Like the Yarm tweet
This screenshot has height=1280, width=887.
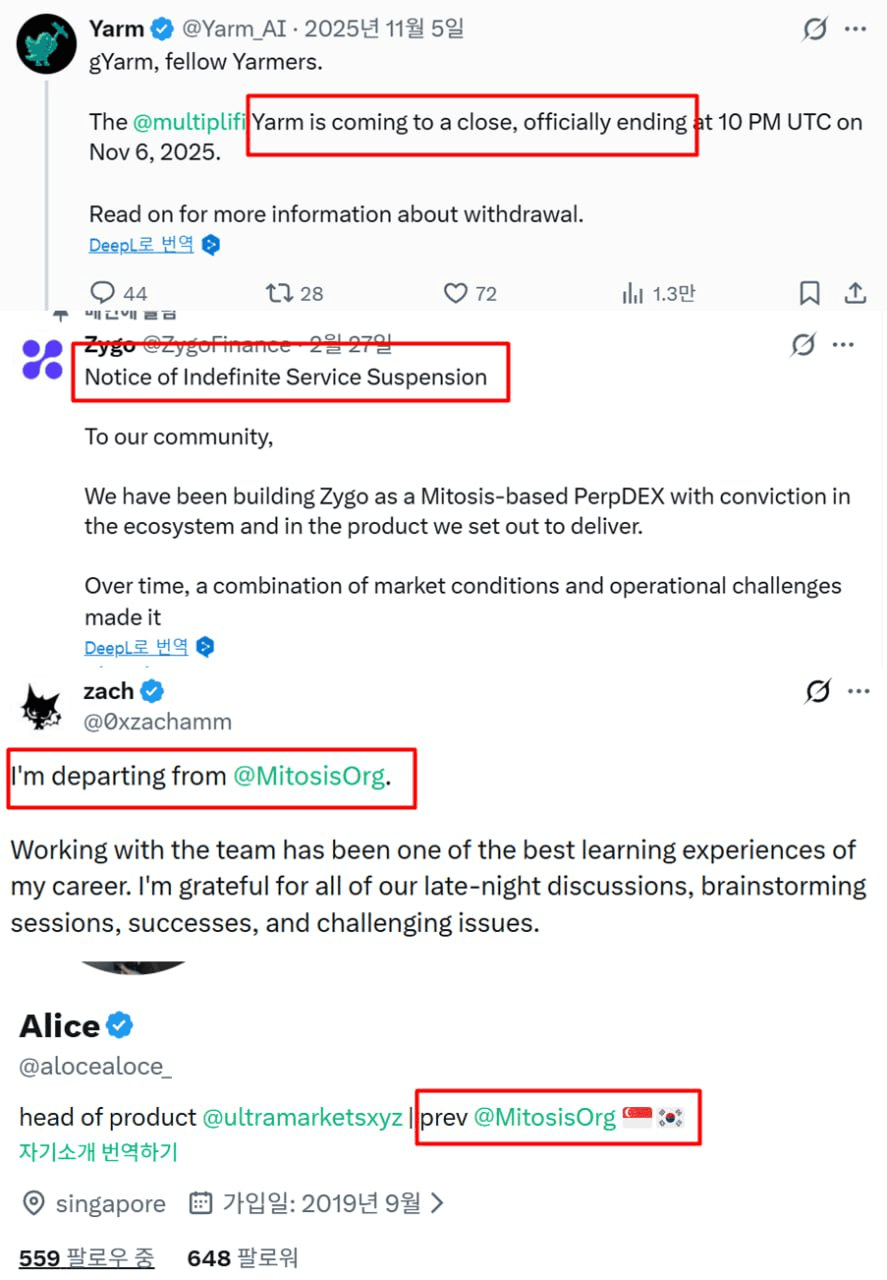[x=456, y=293]
